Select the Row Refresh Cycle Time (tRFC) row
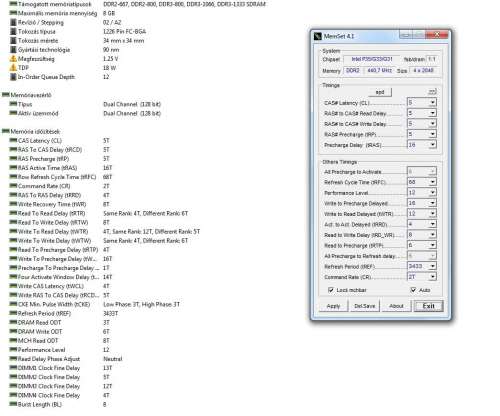The width and height of the screenshot is (500, 416). coord(61,177)
